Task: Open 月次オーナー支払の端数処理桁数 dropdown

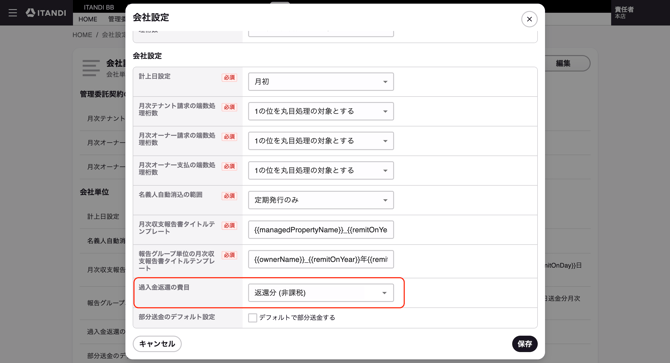Action: point(321,170)
